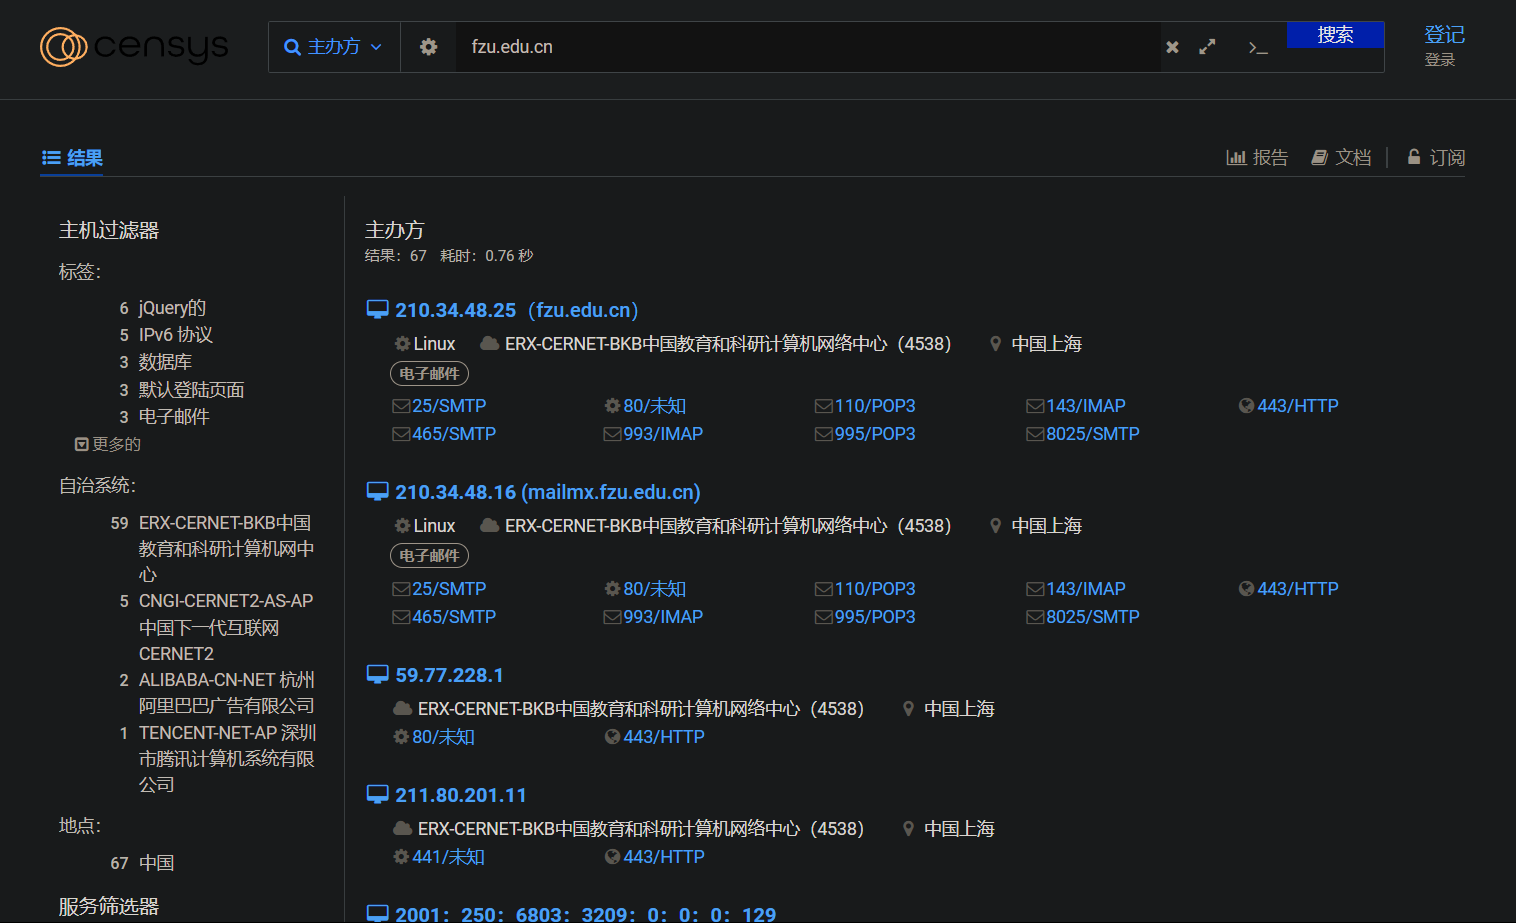The image size is (1516, 923).
Task: Filter by jQuery的 label
Action: click(x=172, y=308)
